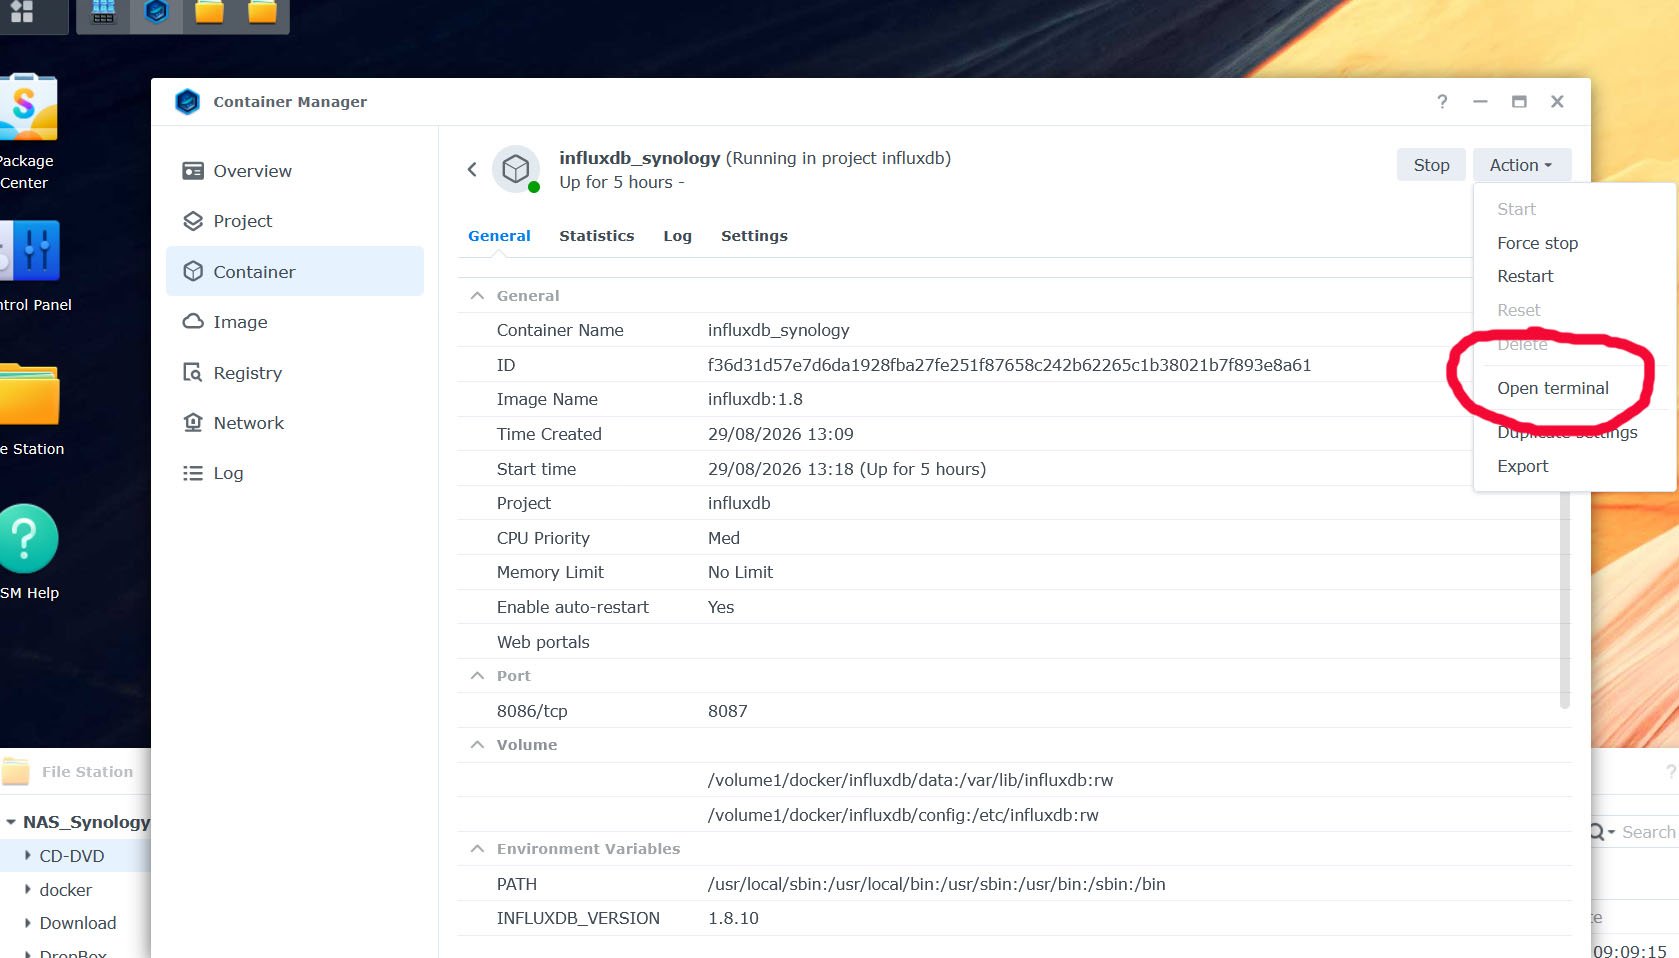Switch to the Statistics tab
This screenshot has width=1679, height=958.
pos(597,236)
